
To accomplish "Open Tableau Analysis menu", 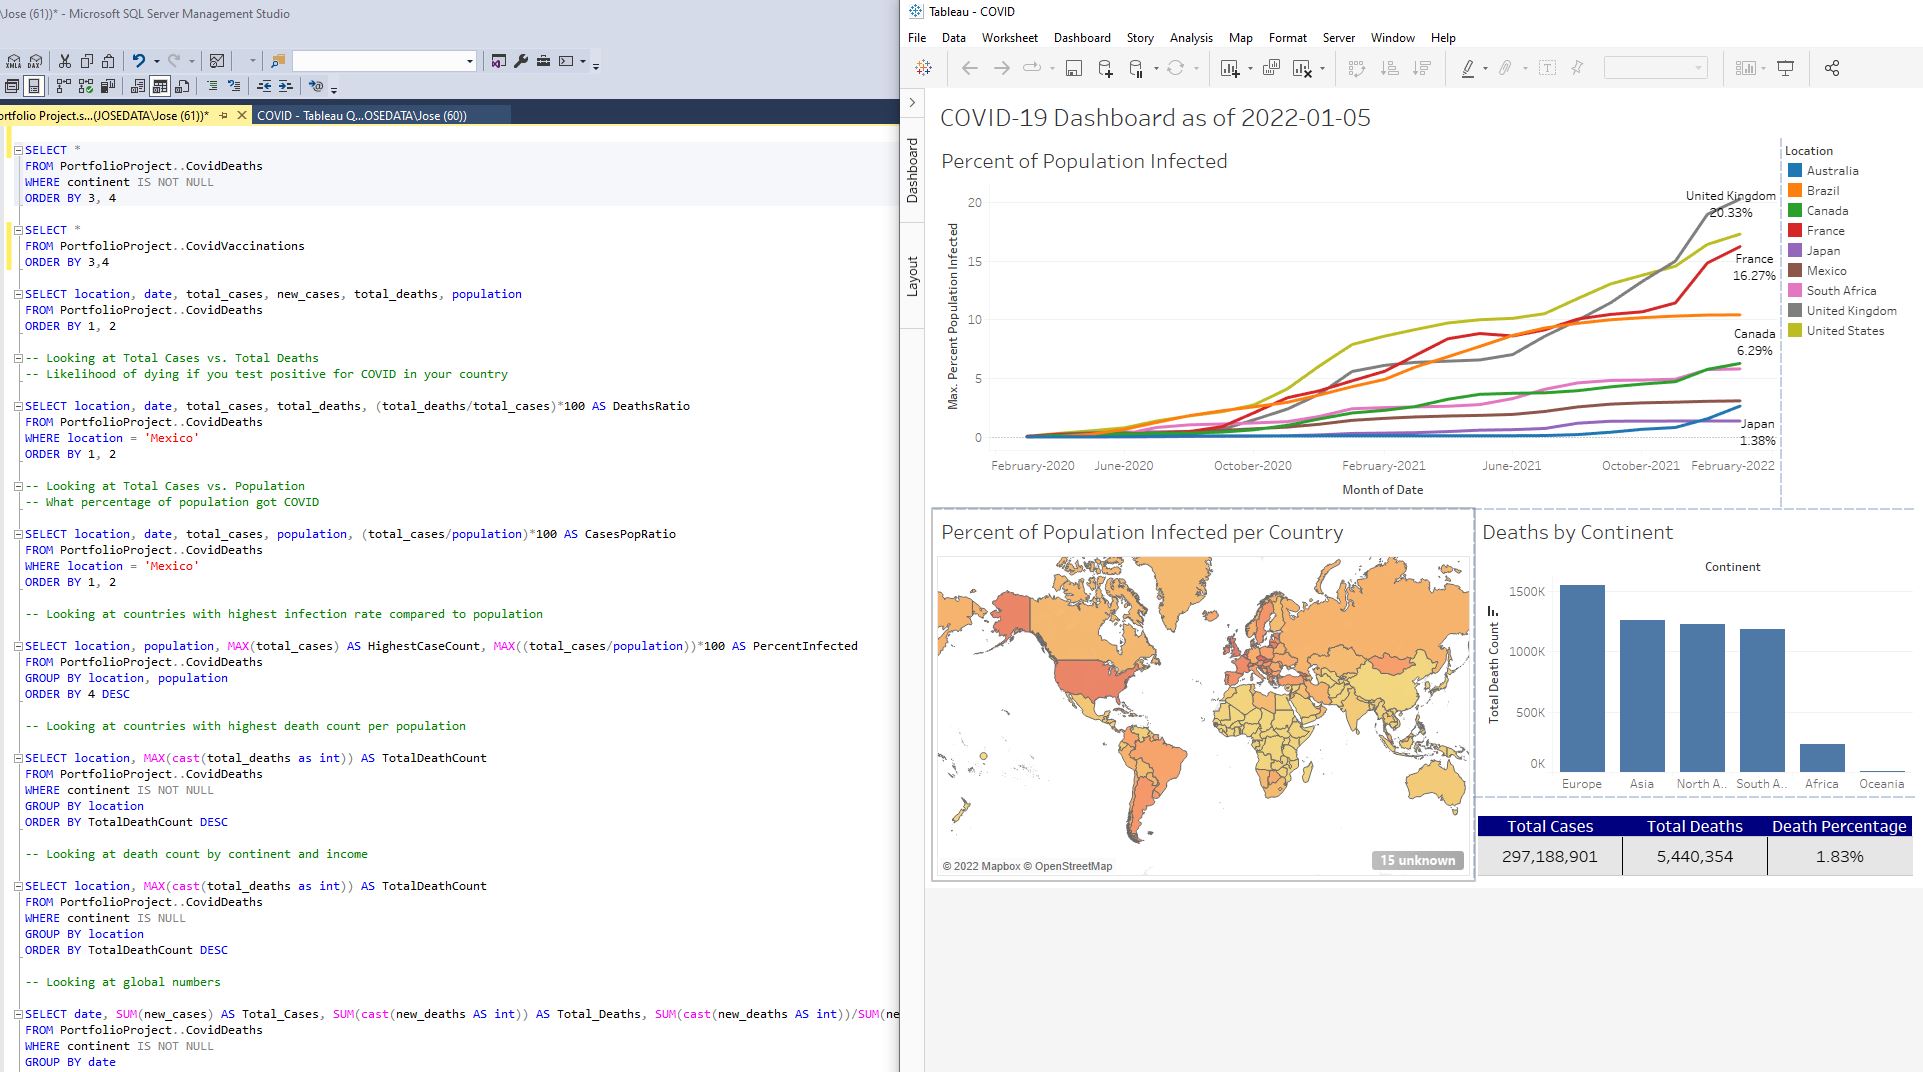I will pyautogui.click(x=1191, y=38).
